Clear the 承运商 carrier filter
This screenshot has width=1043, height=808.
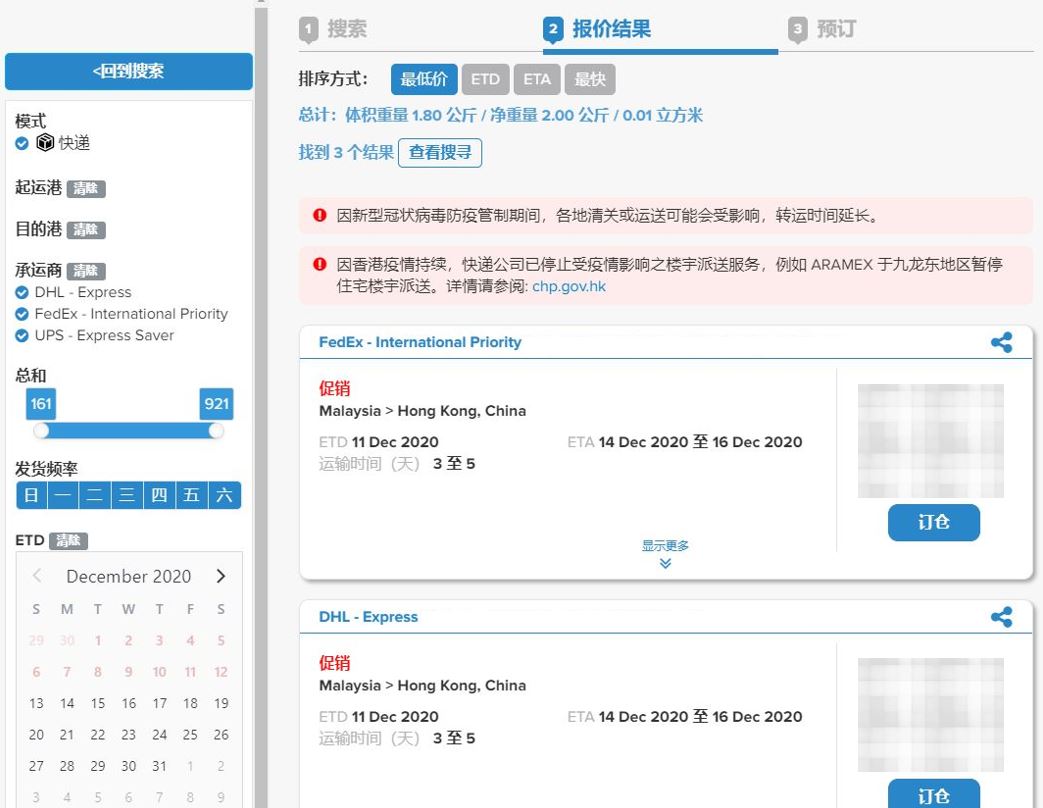86,271
